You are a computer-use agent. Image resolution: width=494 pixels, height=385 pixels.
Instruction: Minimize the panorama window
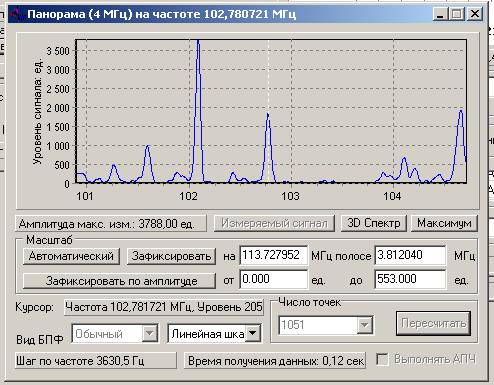pyautogui.click(x=441, y=14)
